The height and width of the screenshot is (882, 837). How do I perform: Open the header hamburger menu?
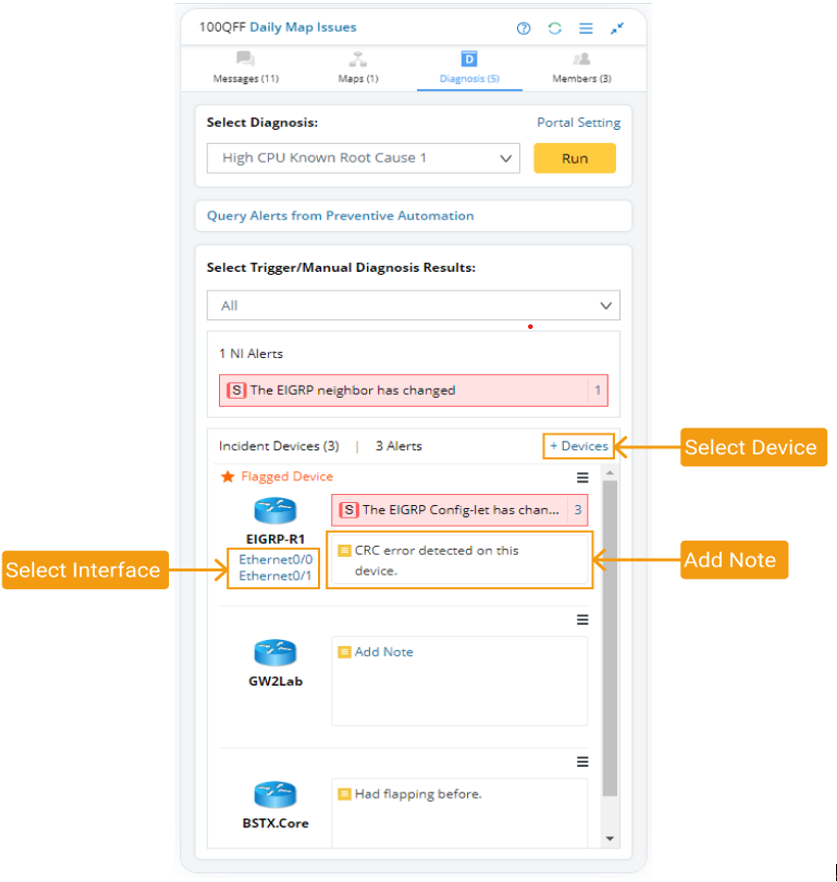[586, 28]
